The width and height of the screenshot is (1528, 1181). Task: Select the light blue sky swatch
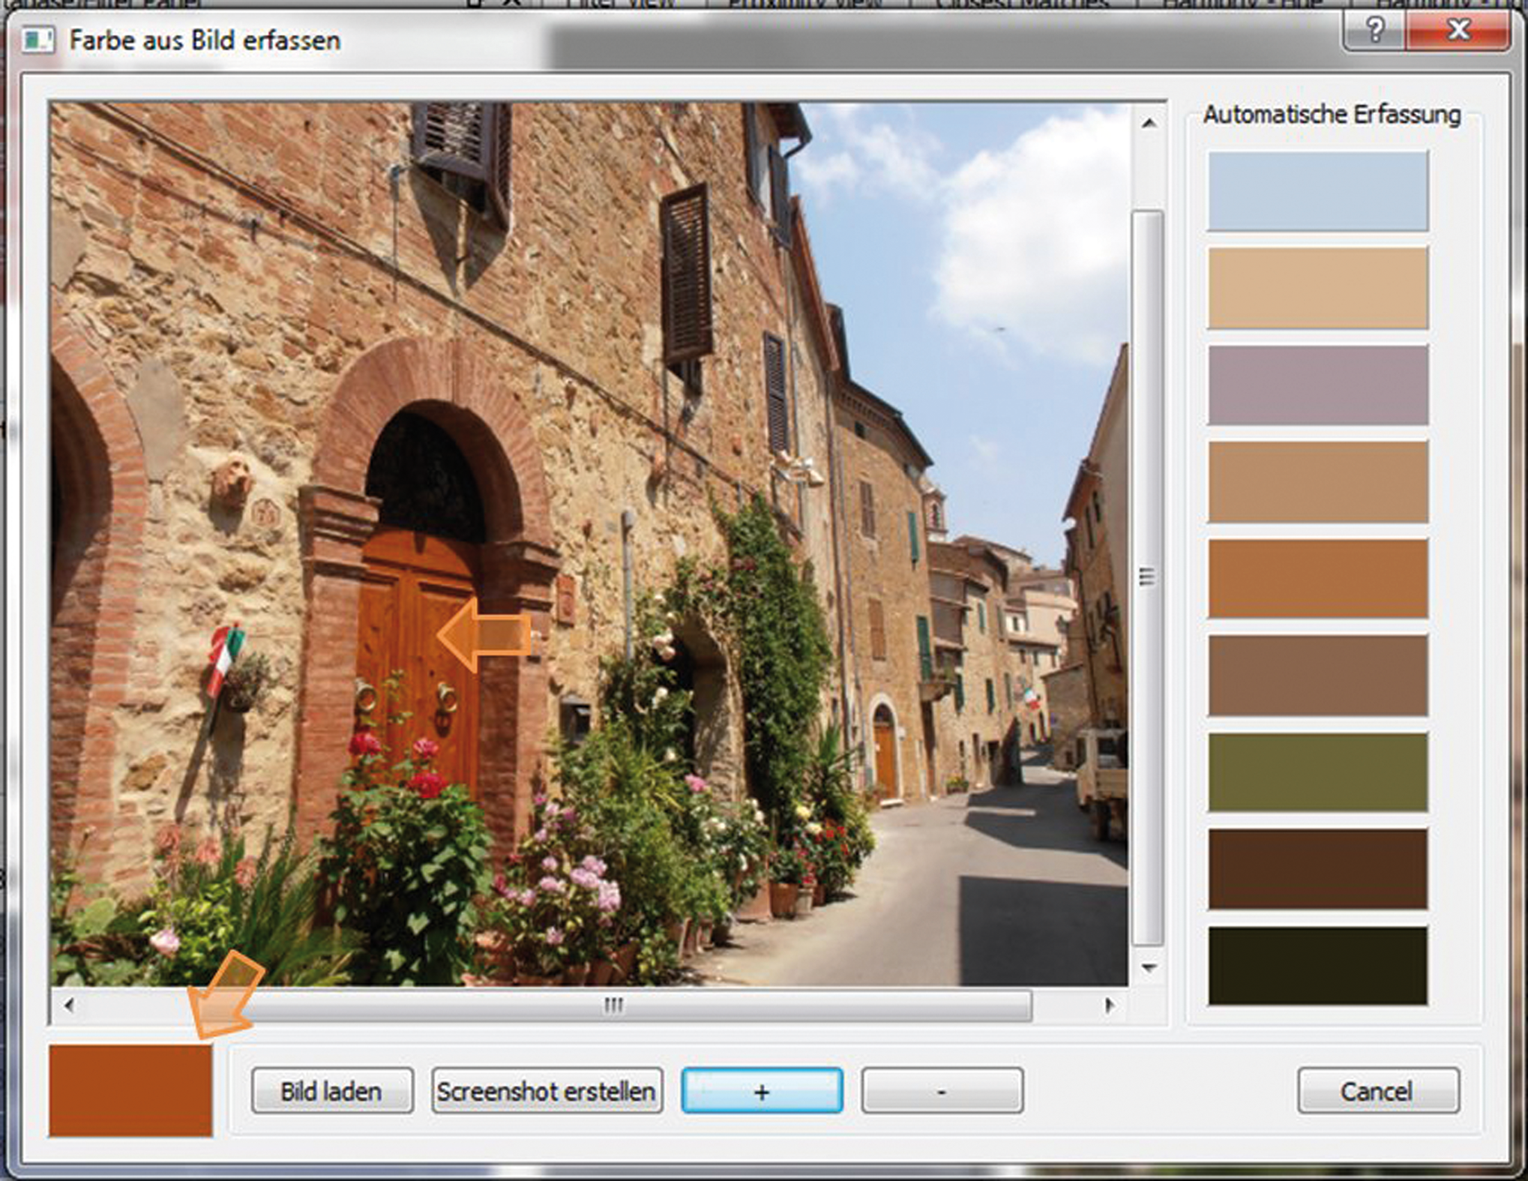pyautogui.click(x=1317, y=191)
